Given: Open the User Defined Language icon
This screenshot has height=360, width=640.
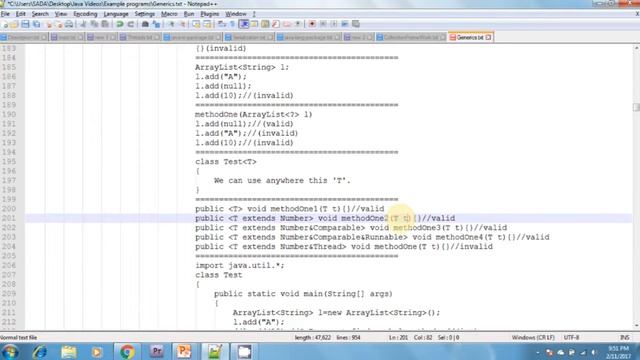Looking at the screenshot, I should pyautogui.click(x=254, y=24).
